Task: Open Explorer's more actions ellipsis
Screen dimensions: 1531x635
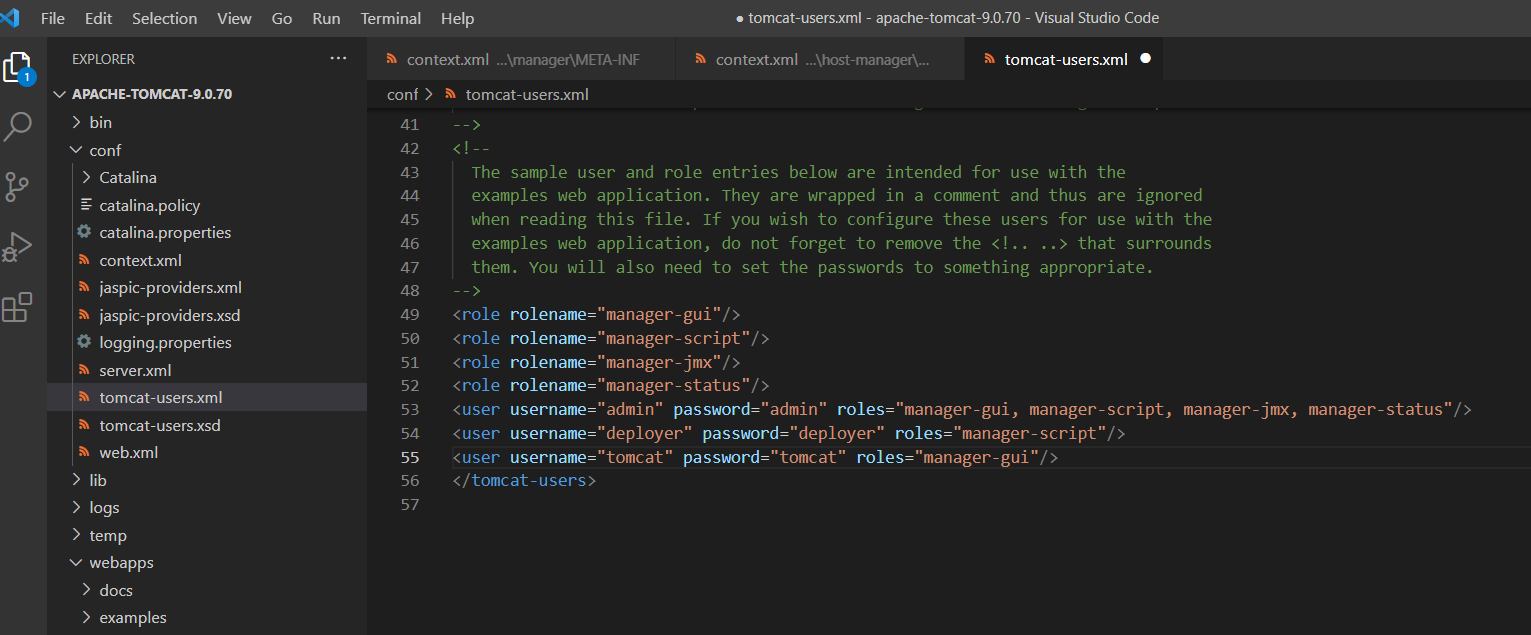Action: point(338,59)
